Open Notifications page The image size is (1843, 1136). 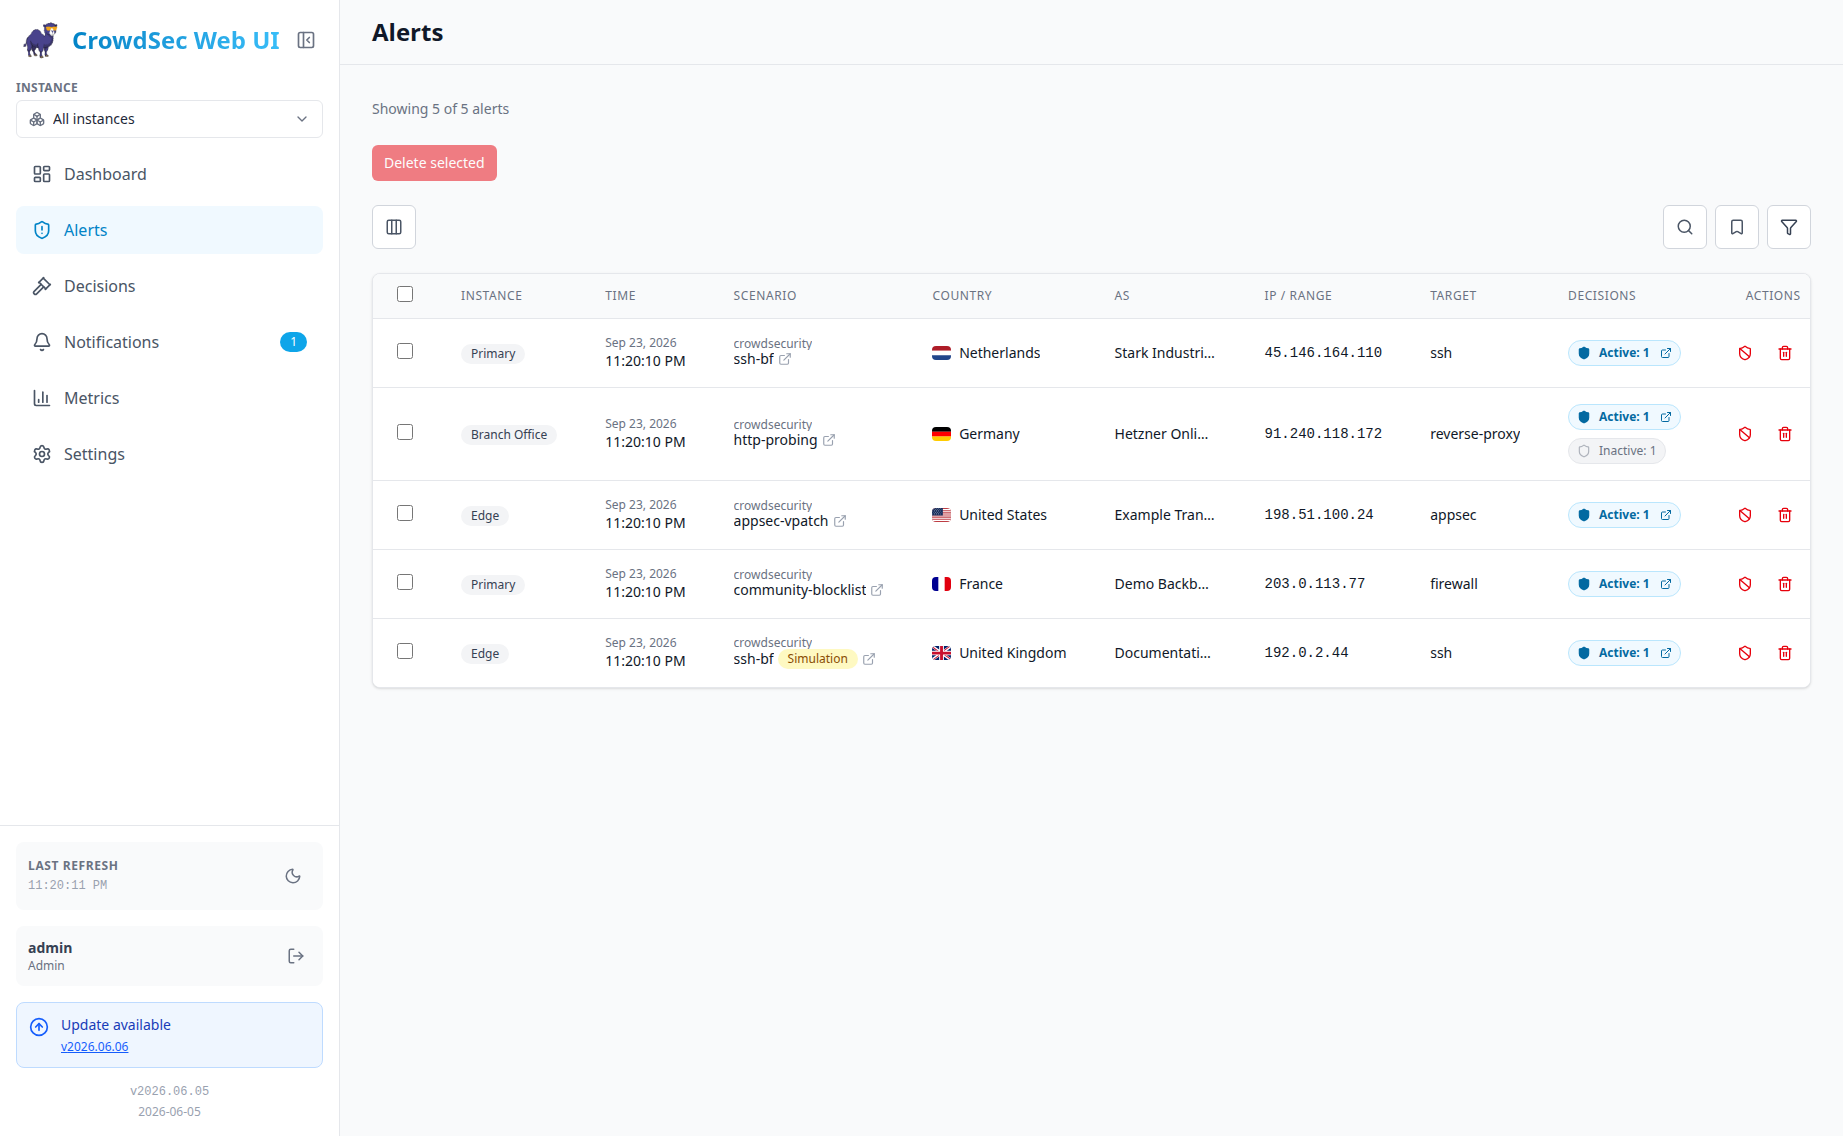169,342
